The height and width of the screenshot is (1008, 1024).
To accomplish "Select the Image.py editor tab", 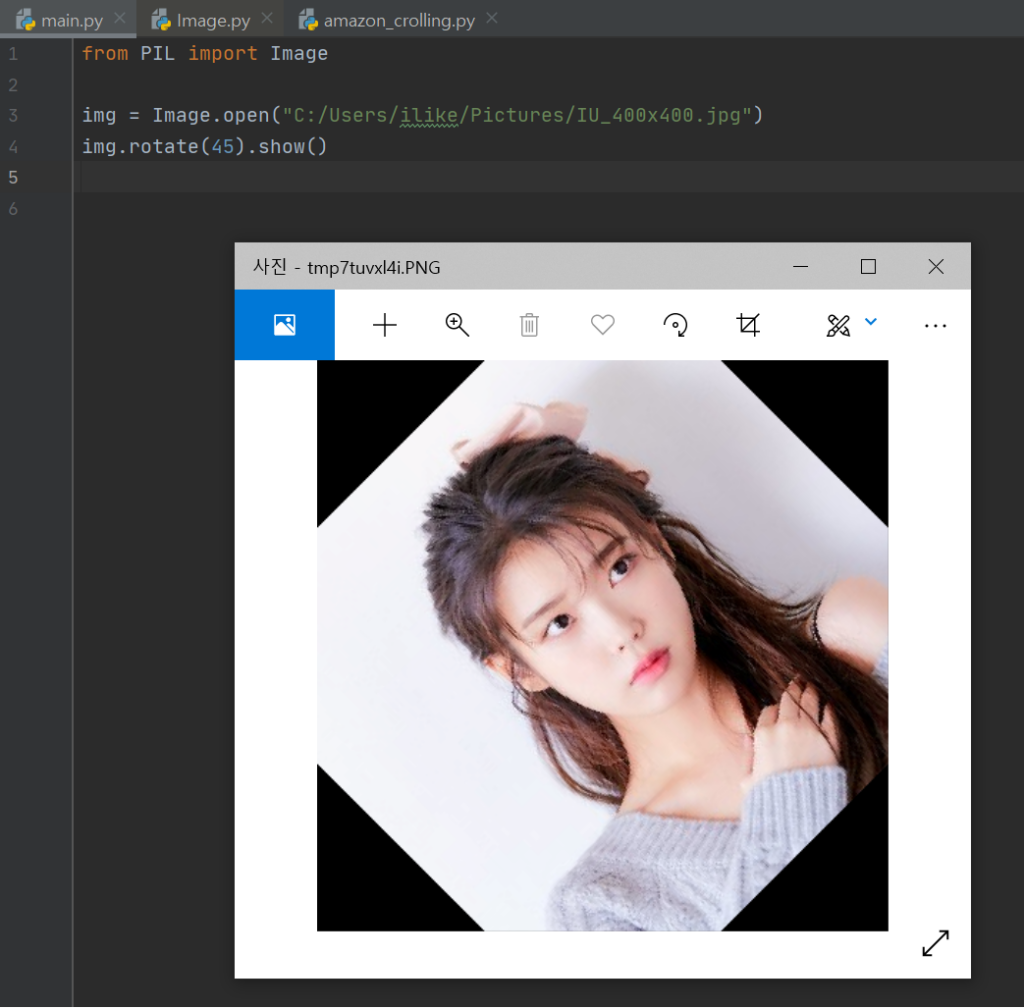I will (213, 21).
